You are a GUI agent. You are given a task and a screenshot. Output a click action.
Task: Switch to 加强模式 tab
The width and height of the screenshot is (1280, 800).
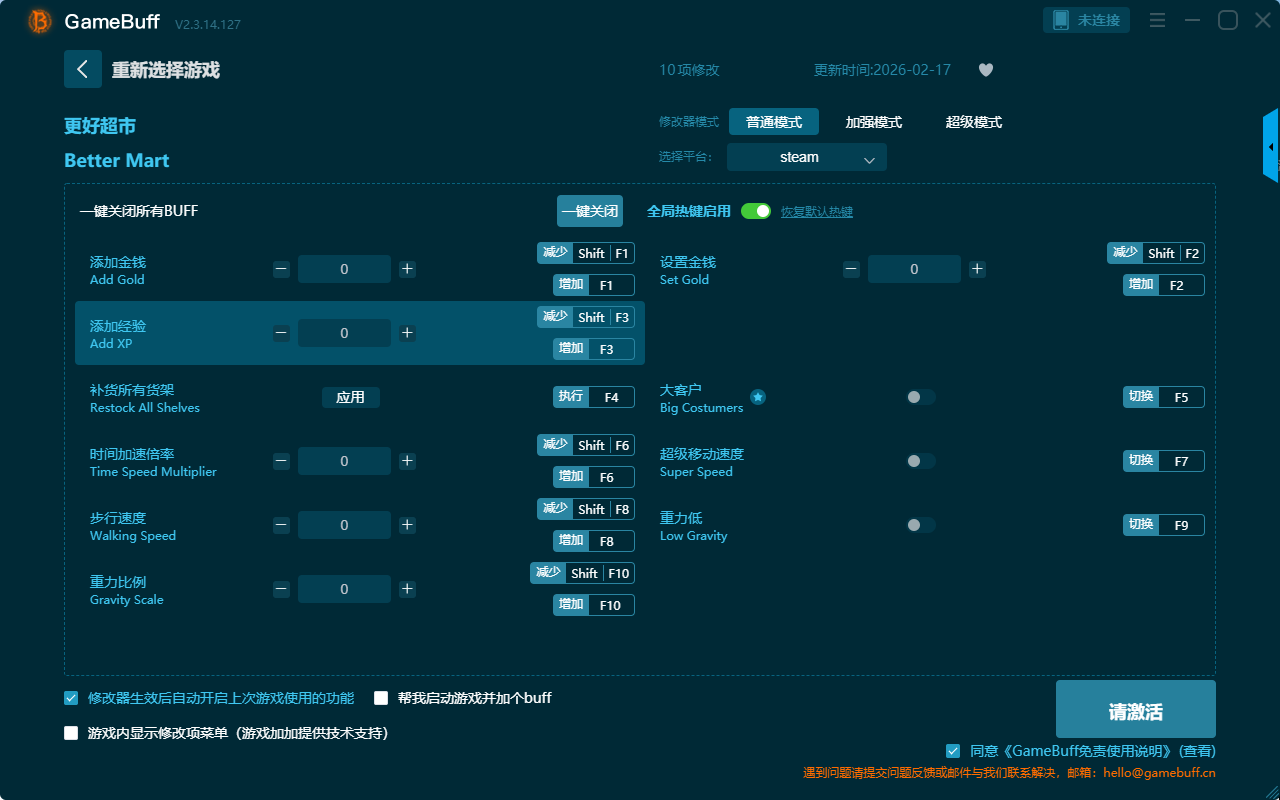point(873,122)
